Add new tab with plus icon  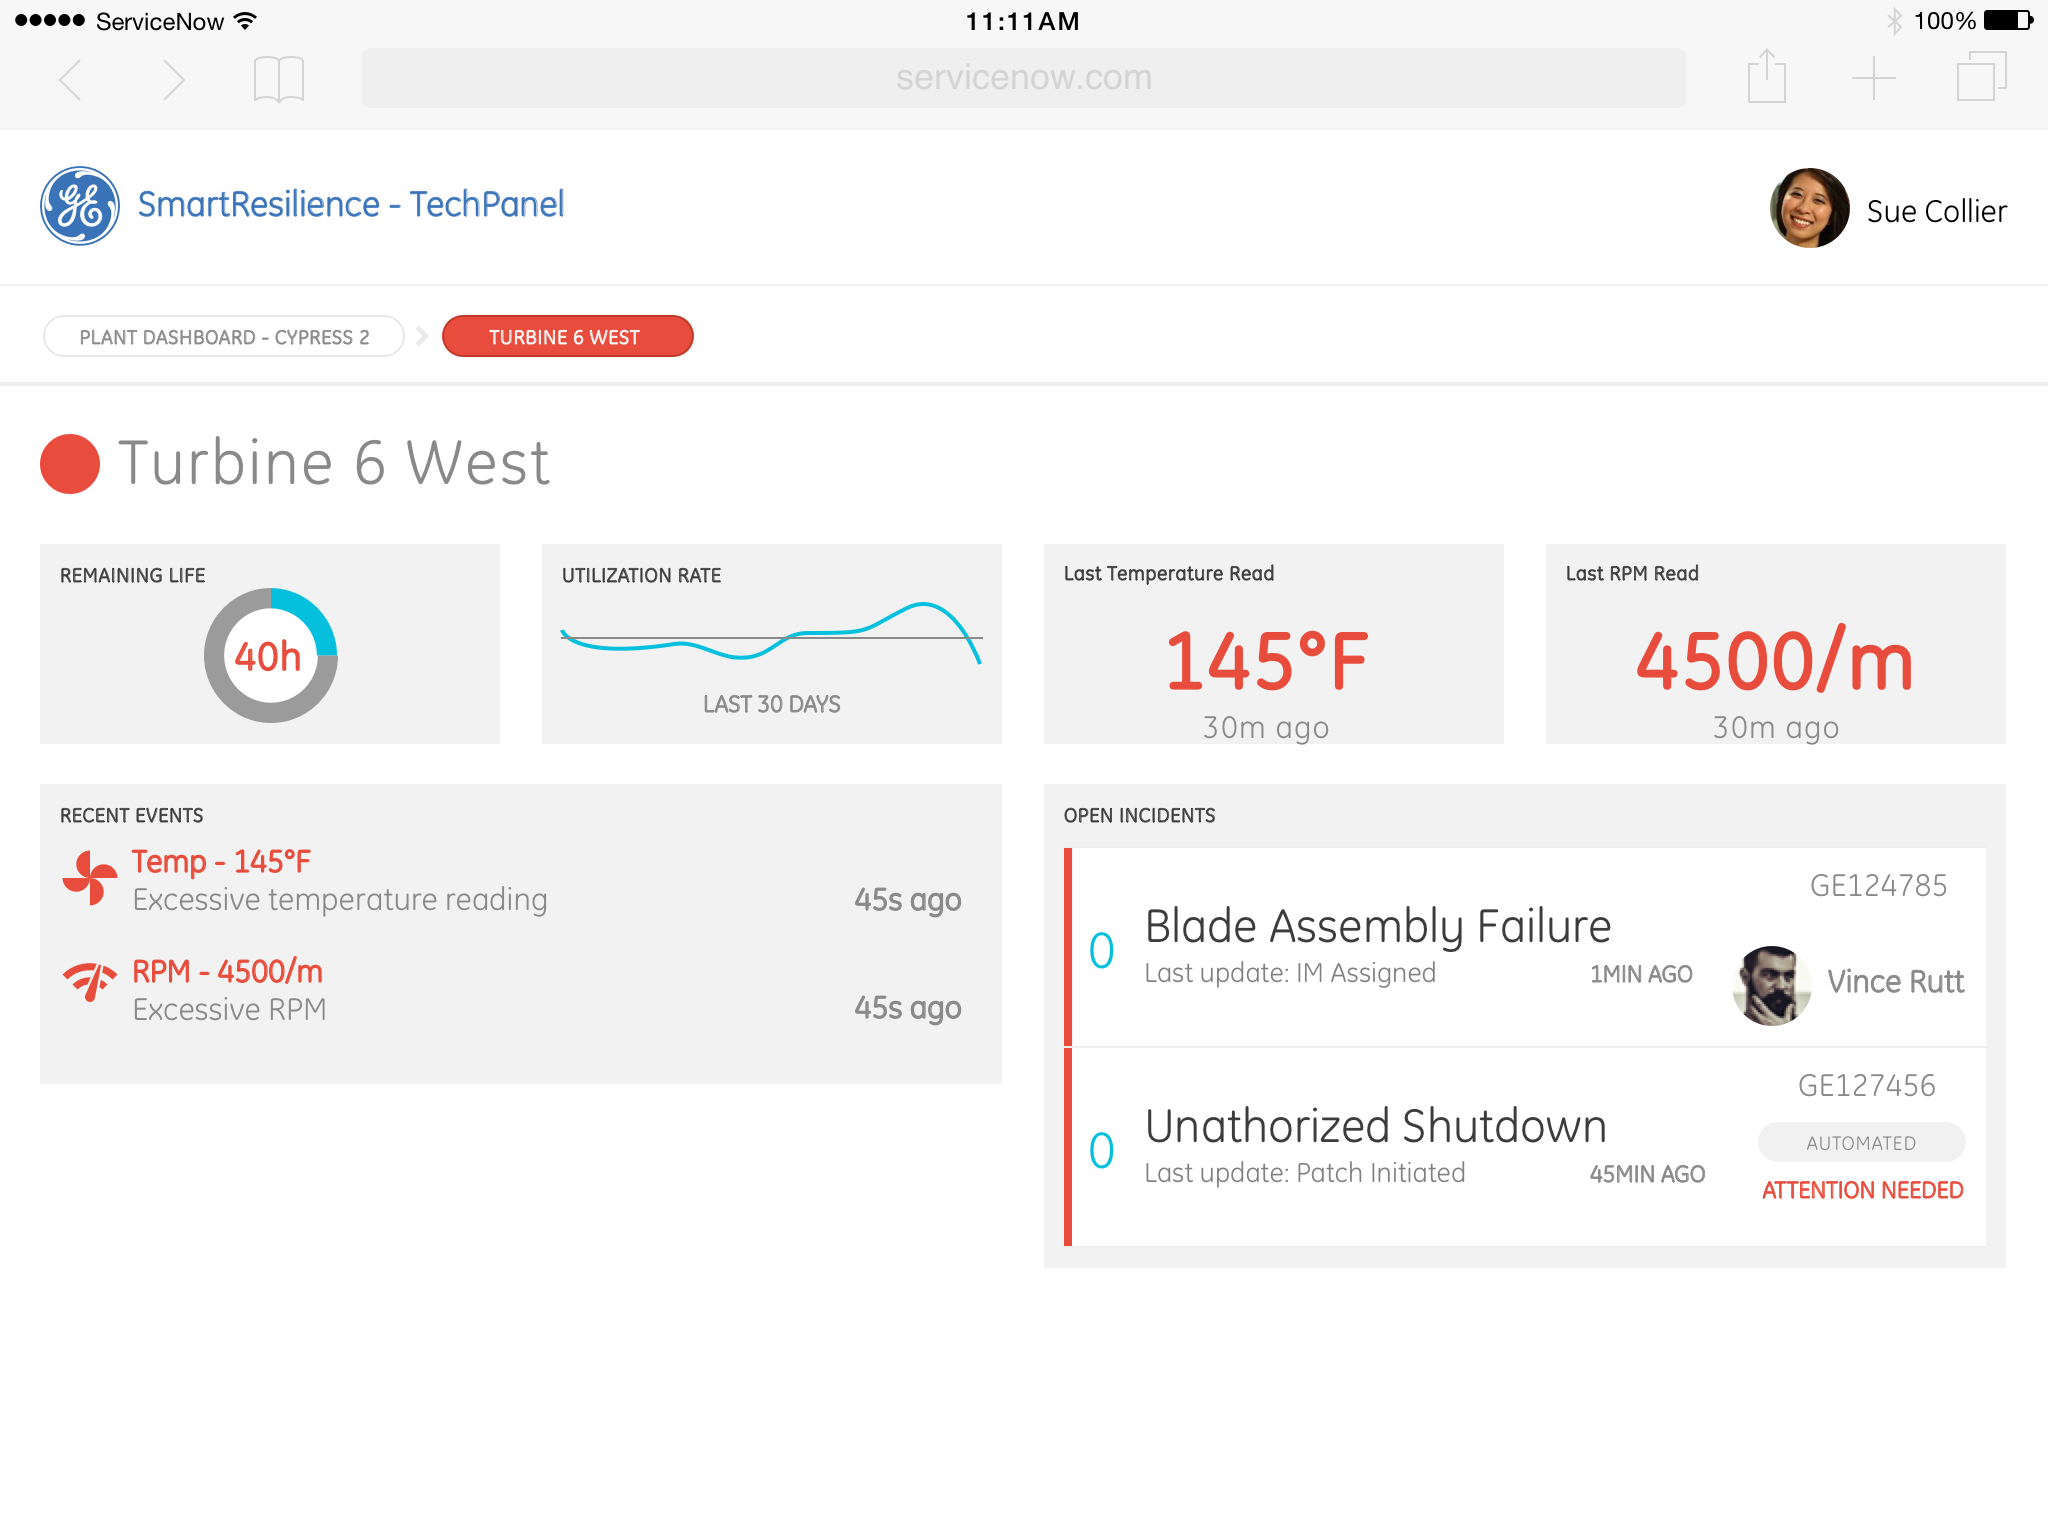[x=1873, y=78]
